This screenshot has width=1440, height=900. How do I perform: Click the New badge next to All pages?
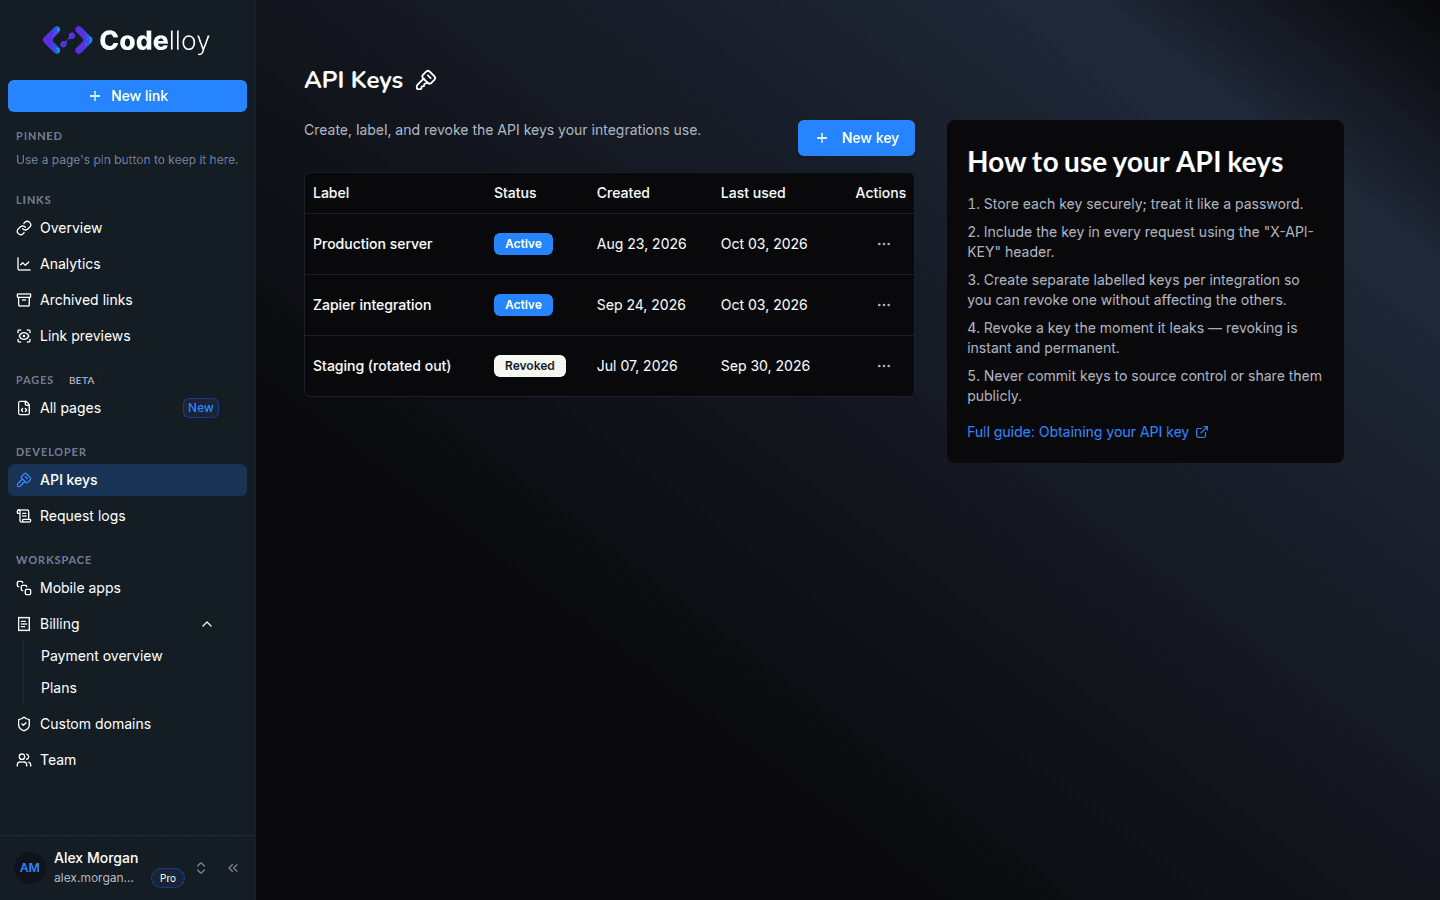point(201,408)
